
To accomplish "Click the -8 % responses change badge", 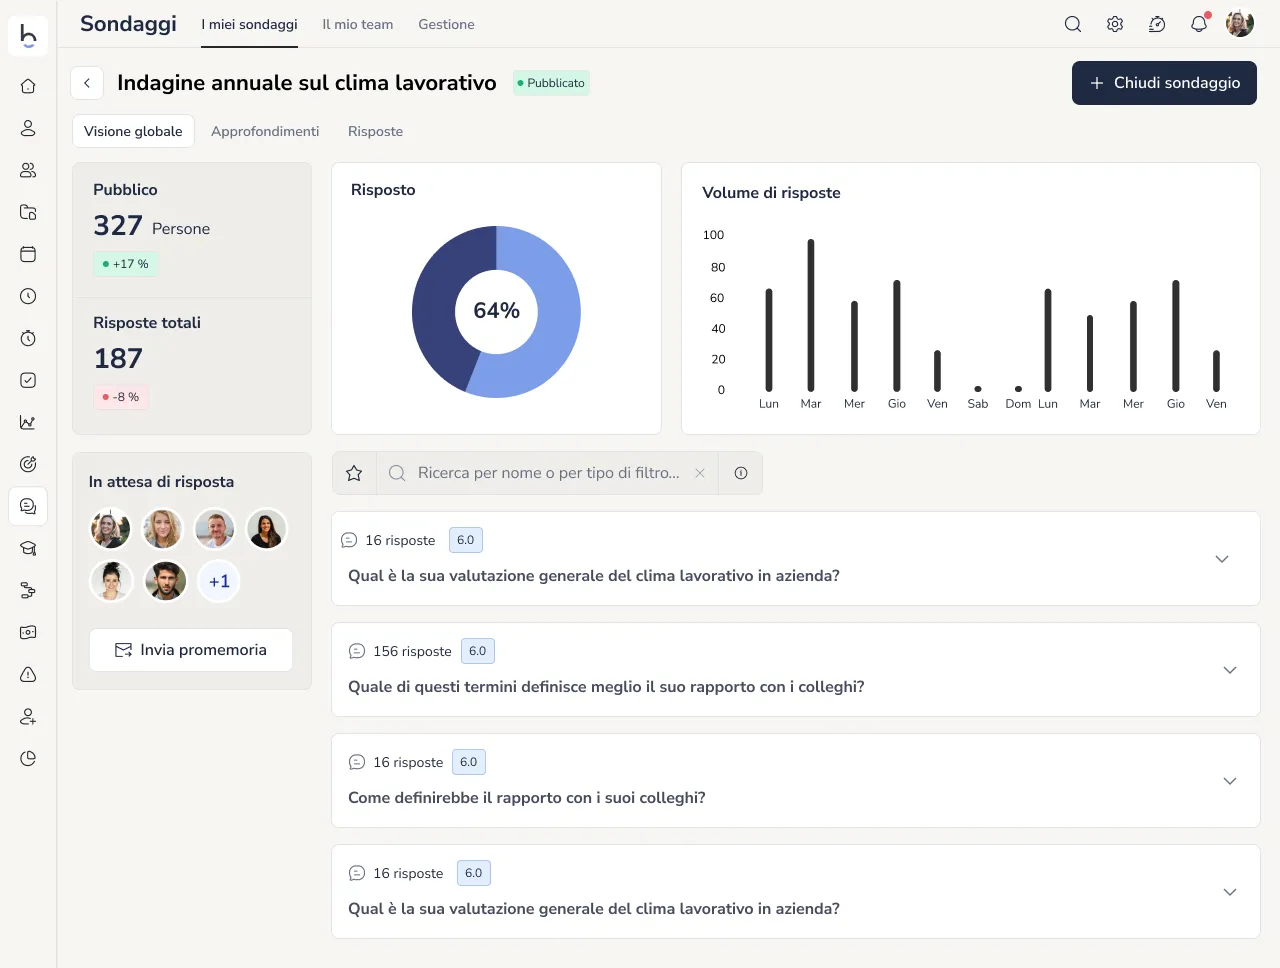I will [121, 397].
